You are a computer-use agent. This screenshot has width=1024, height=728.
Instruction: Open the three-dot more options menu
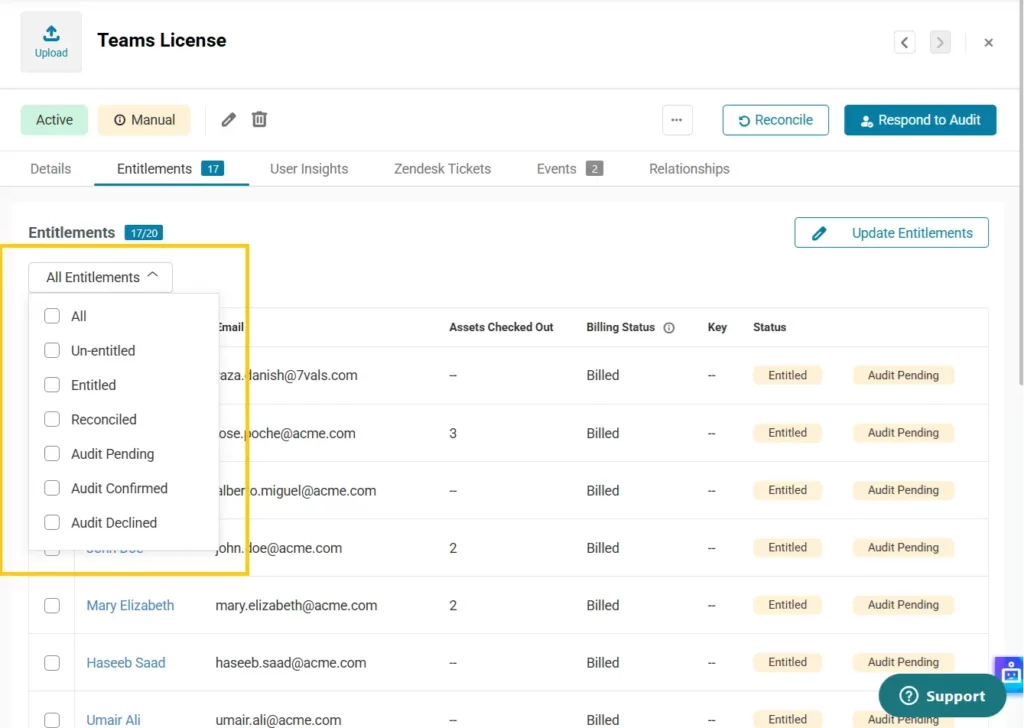[x=677, y=120]
